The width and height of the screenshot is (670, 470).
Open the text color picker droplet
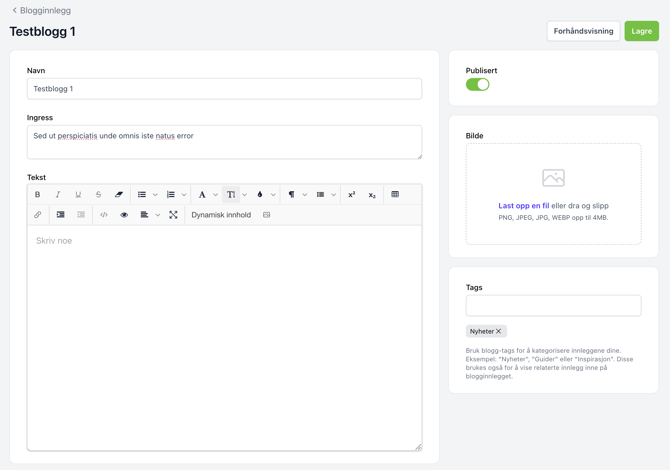click(x=260, y=195)
